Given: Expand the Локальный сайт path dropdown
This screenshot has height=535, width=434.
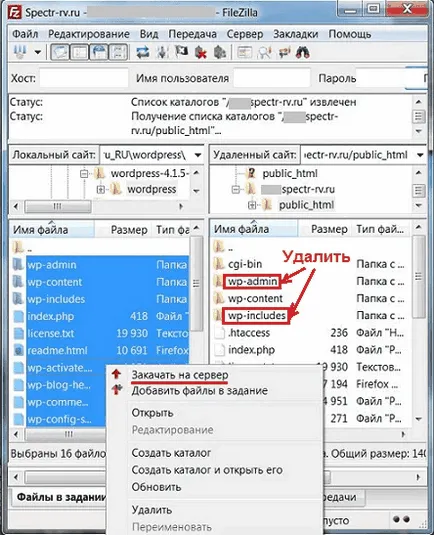Looking at the screenshot, I should click(198, 155).
